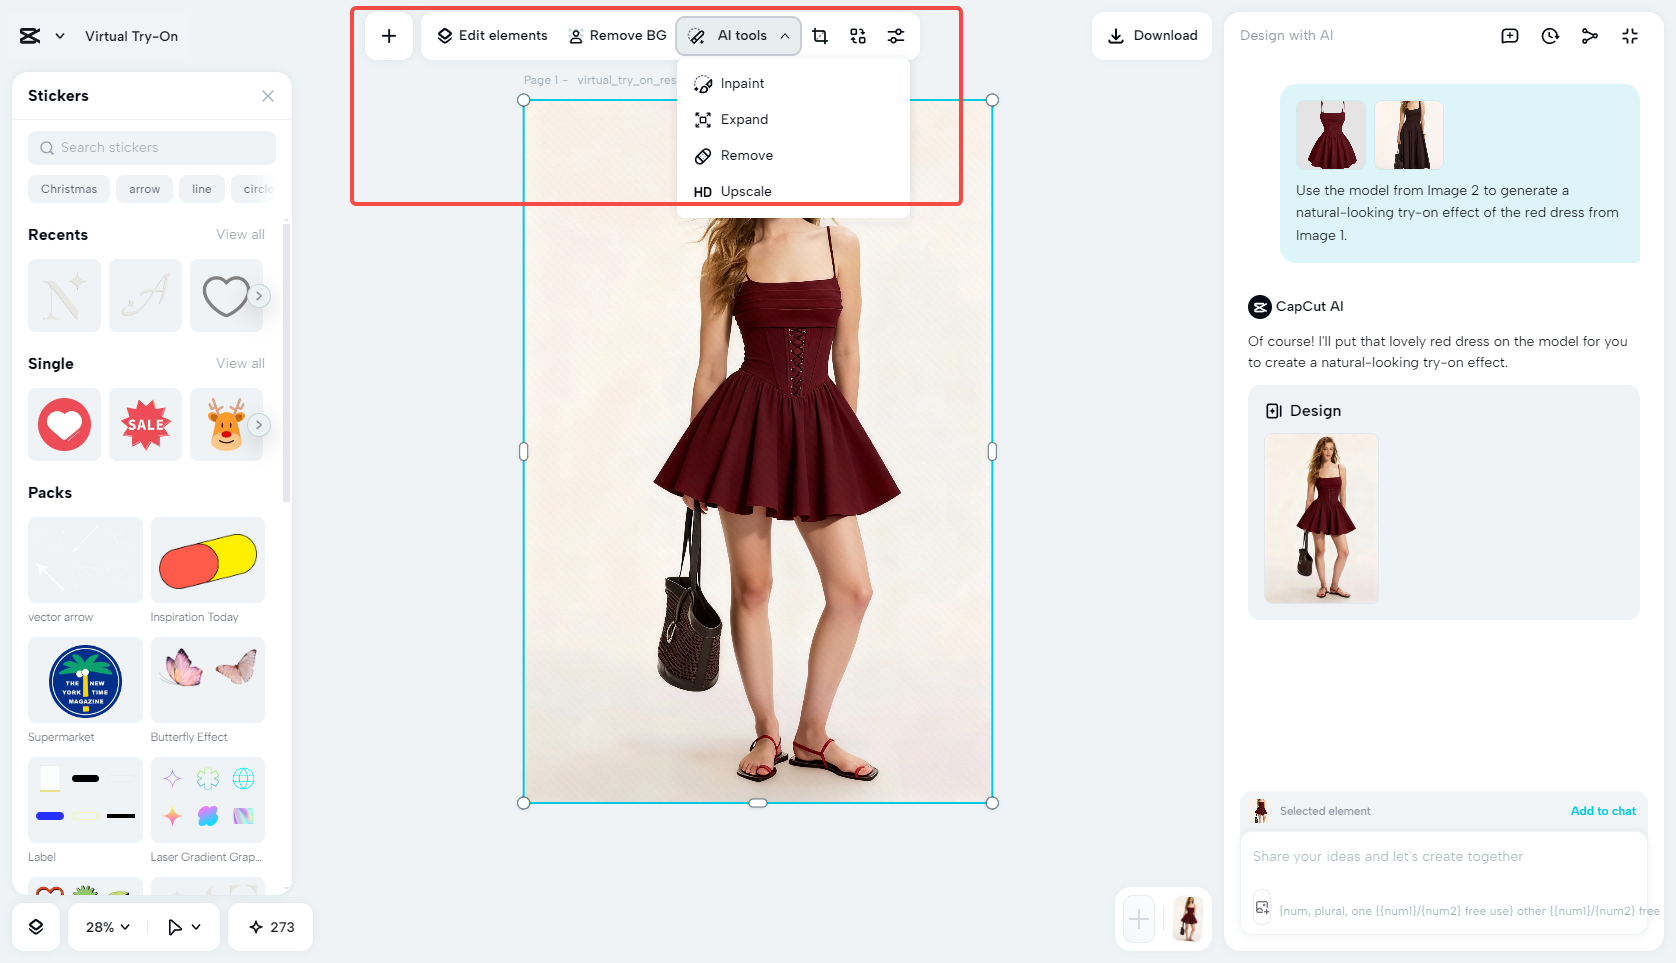
Task: Select the Crop tool in the toolbar
Action: tap(820, 35)
